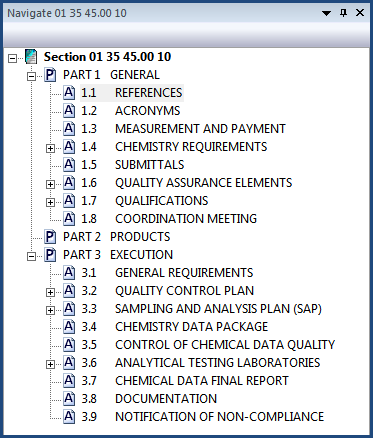Collapse the PART 1 GENERAL branch

[x=31, y=76]
